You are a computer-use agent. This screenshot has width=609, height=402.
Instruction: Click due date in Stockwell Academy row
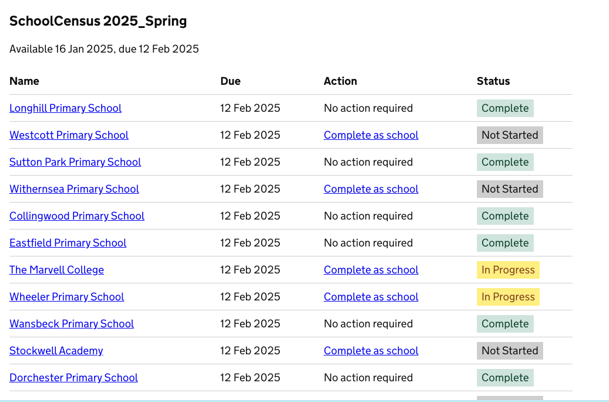click(250, 351)
